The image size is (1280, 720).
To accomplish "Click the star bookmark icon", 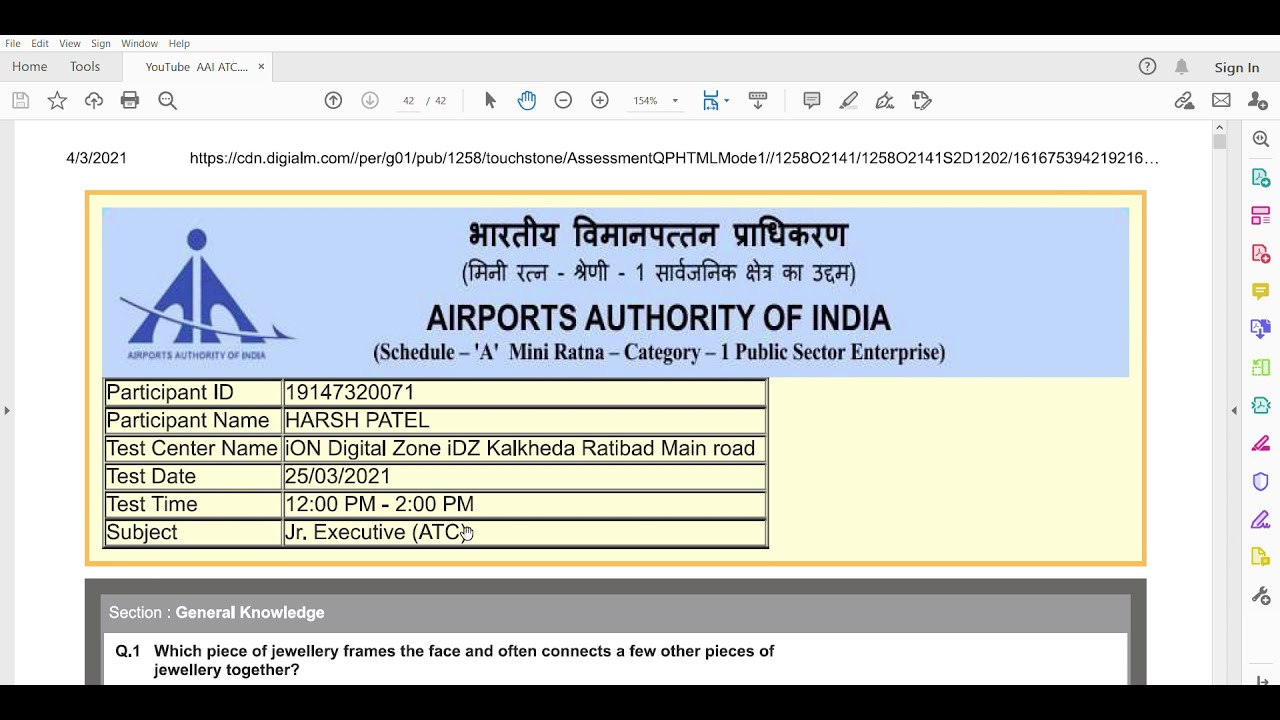I will pos(57,100).
